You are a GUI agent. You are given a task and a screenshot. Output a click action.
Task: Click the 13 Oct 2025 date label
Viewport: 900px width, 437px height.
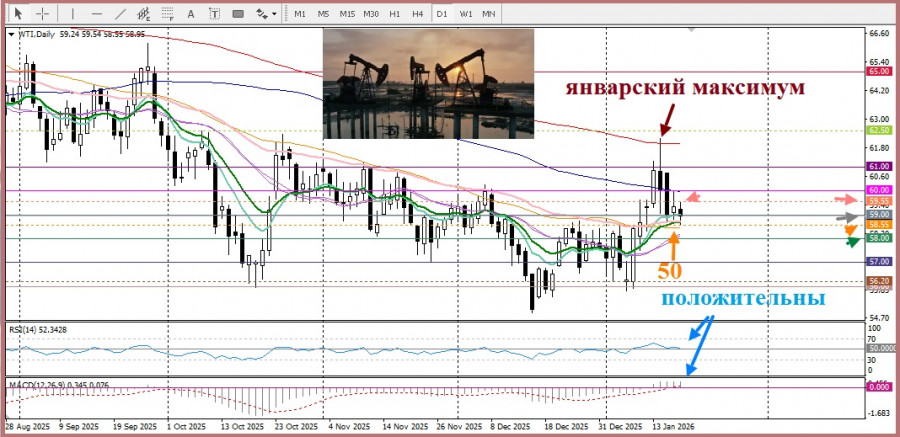click(243, 427)
